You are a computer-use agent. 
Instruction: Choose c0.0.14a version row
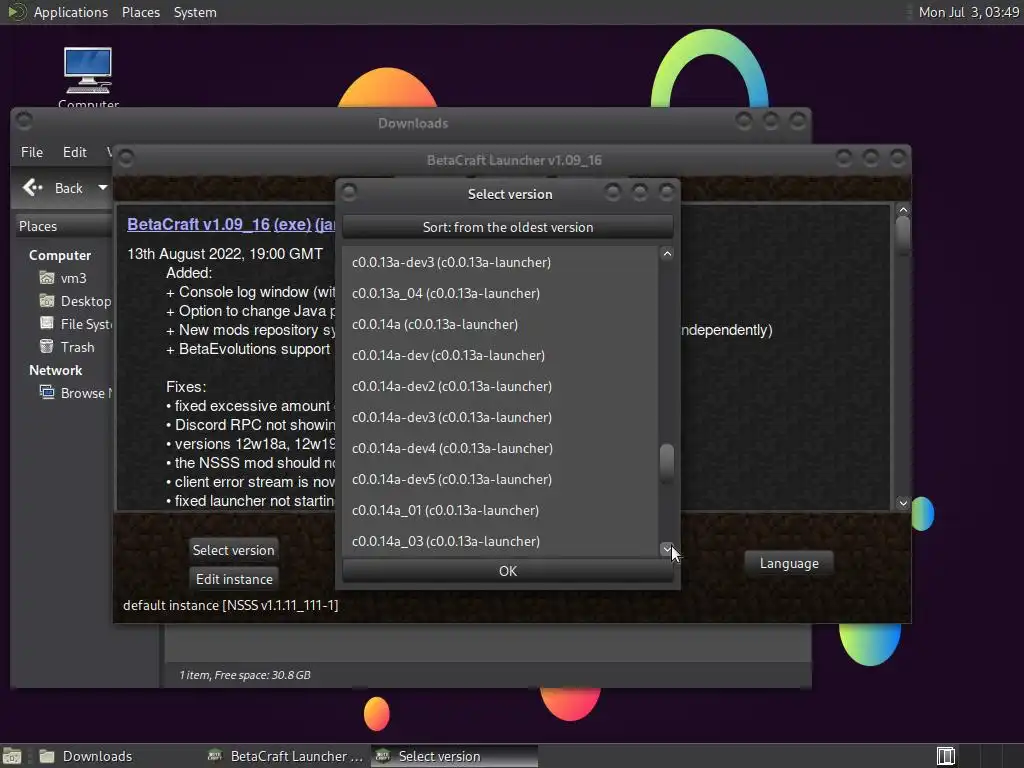(500, 325)
